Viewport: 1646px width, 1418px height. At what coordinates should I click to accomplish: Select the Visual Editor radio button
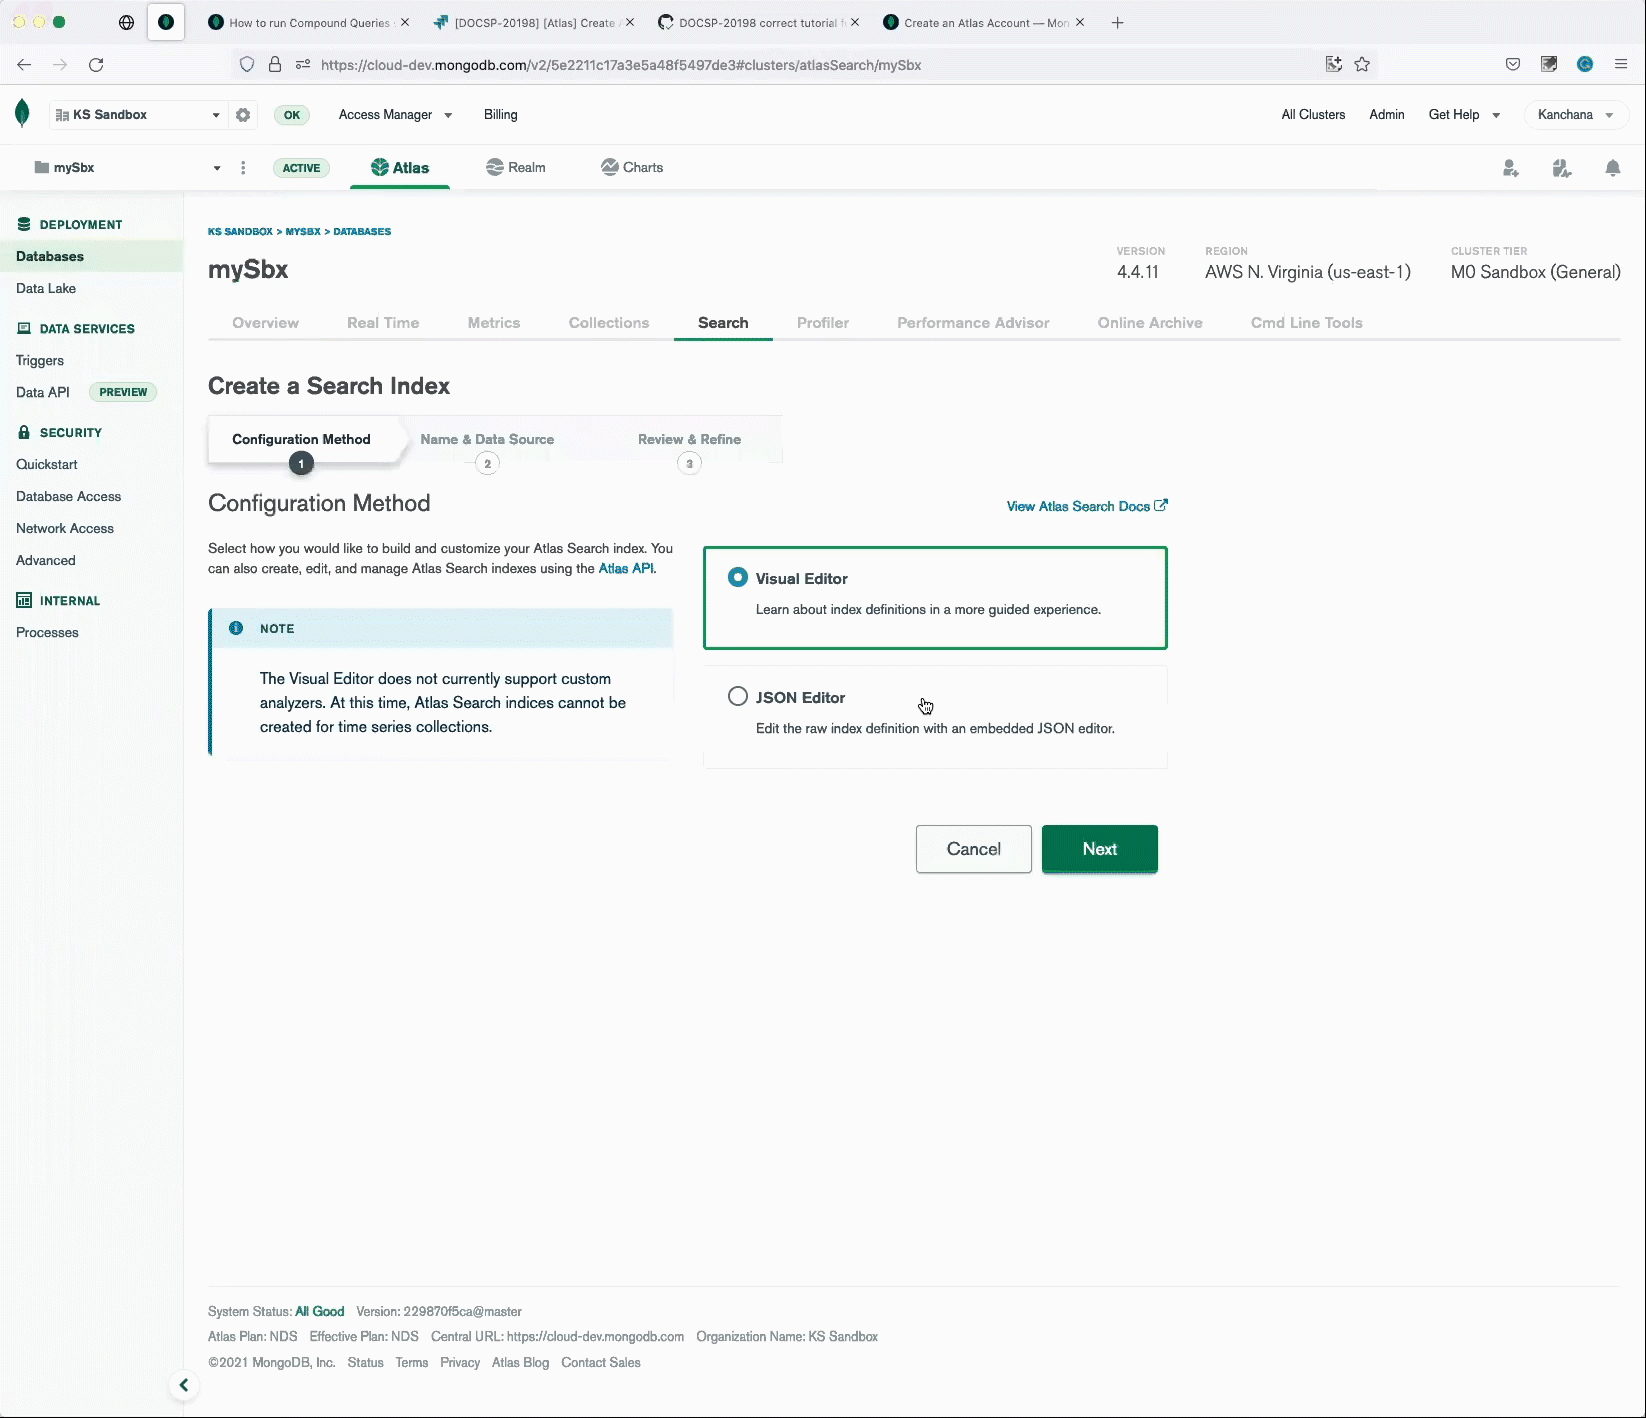pos(738,577)
